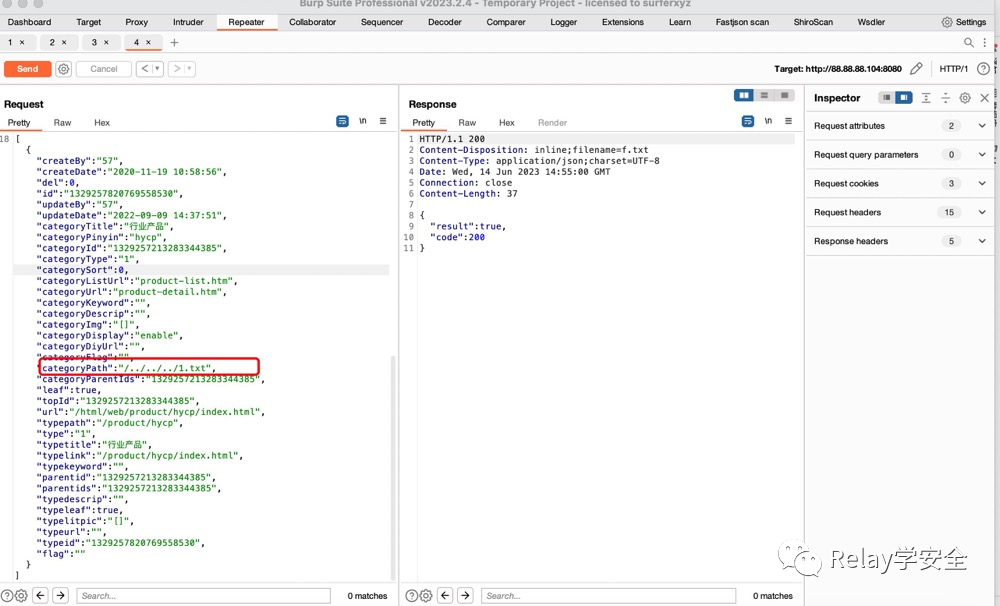Open Burp Settings

pyautogui.click(x=964, y=22)
